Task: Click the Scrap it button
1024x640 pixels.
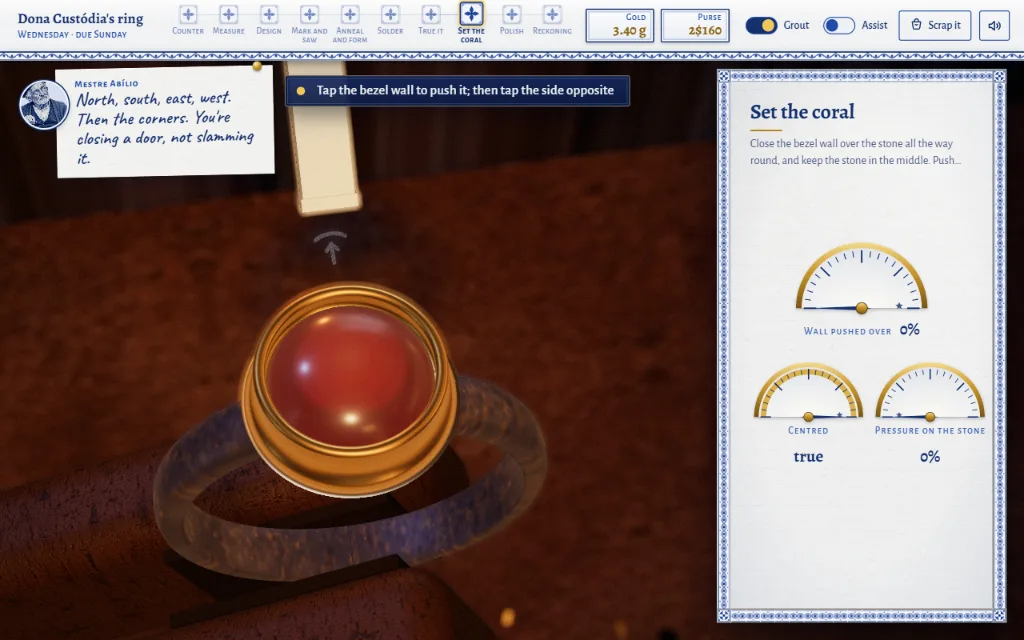Action: (935, 25)
